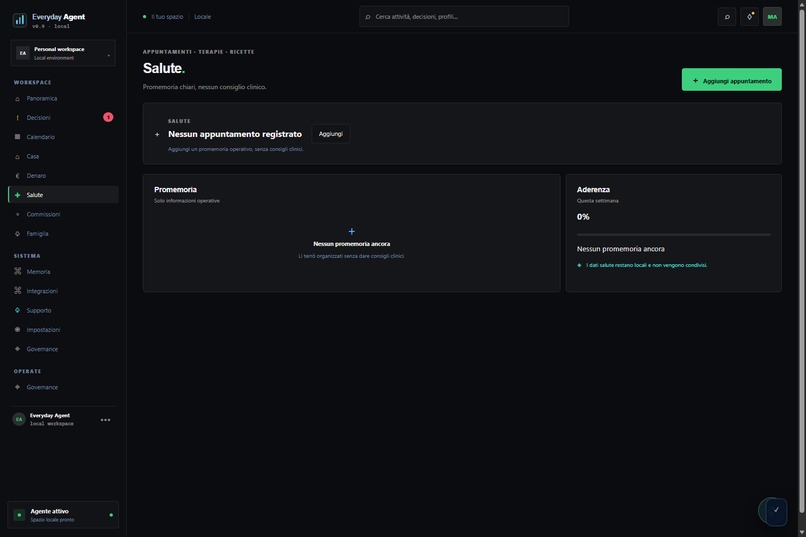Click the Locale breadcrumb label

click(203, 17)
